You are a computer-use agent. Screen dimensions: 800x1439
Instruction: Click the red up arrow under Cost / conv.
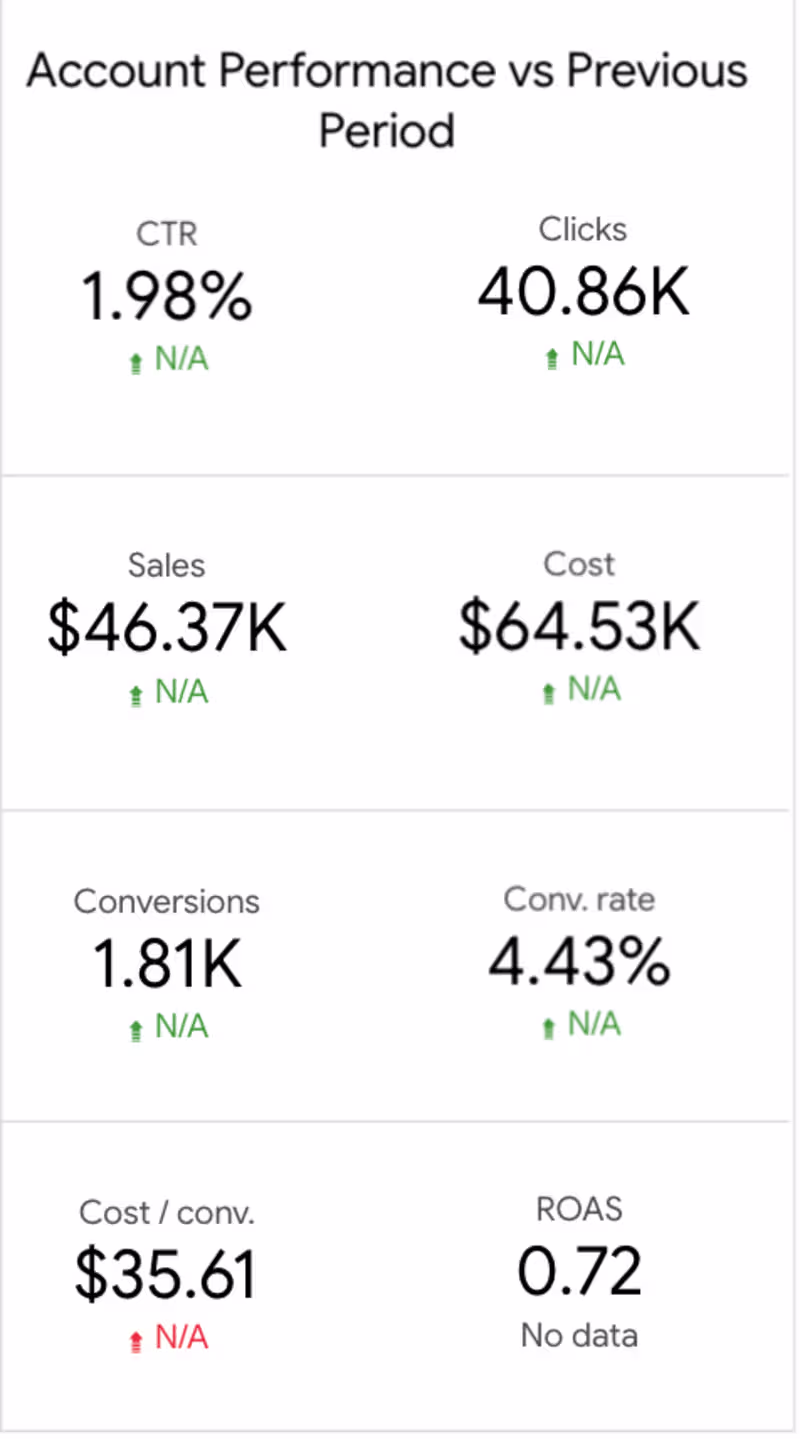point(137,1341)
